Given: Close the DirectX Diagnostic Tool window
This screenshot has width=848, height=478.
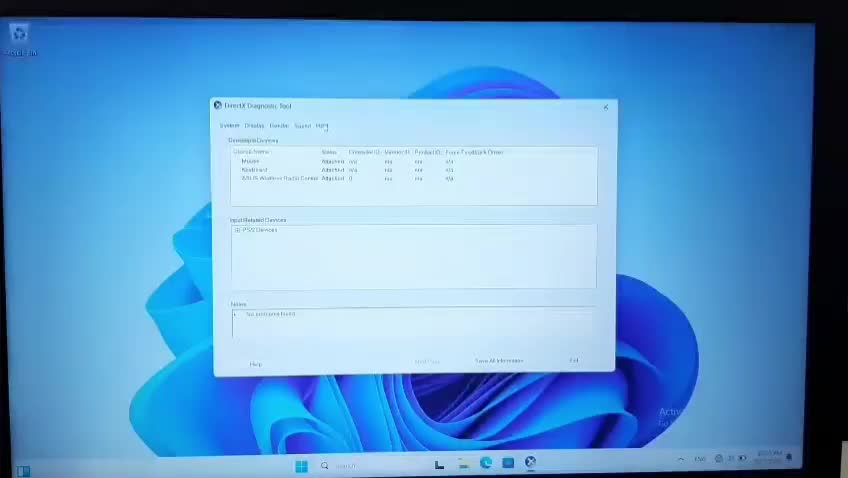Looking at the screenshot, I should tap(606, 107).
